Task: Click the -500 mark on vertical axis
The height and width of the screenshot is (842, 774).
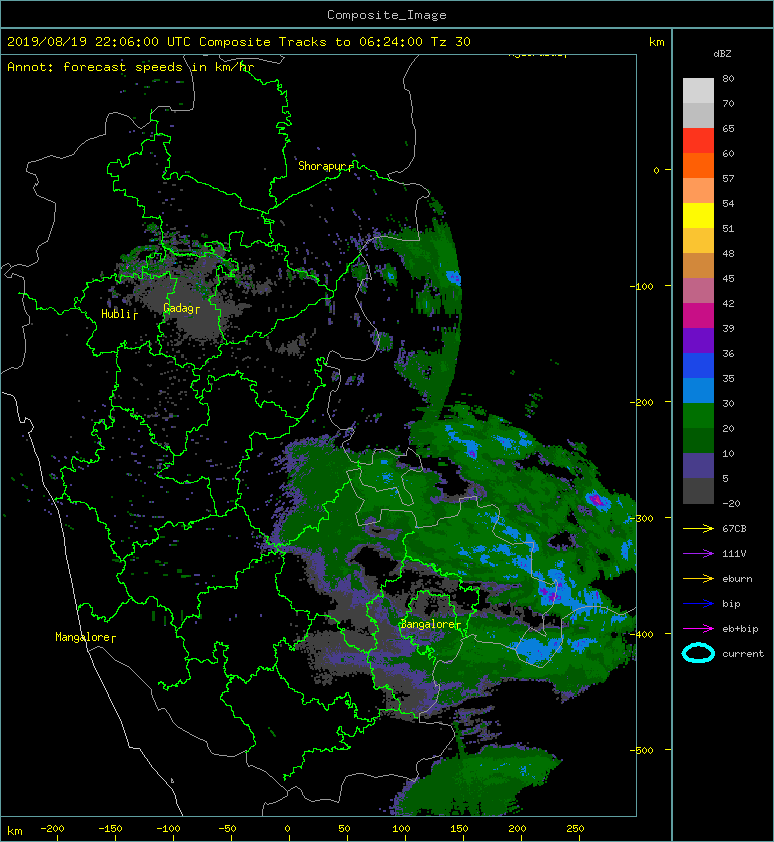Action: (641, 750)
